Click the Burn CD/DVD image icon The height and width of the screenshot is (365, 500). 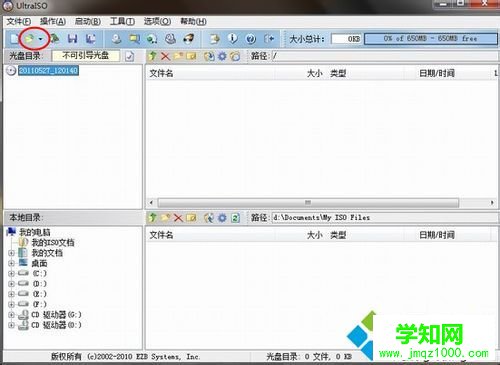pos(189,39)
